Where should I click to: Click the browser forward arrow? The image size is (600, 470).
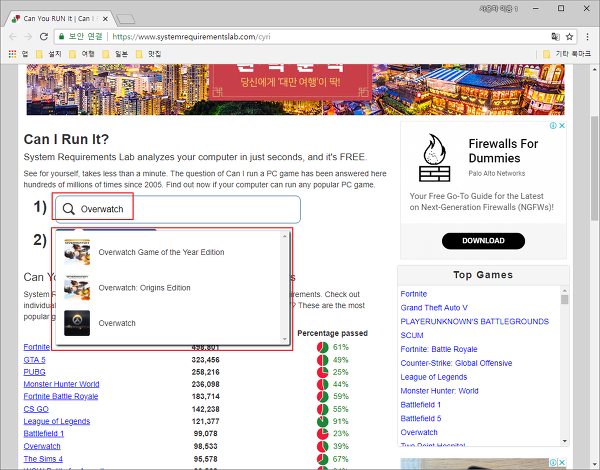point(28,37)
